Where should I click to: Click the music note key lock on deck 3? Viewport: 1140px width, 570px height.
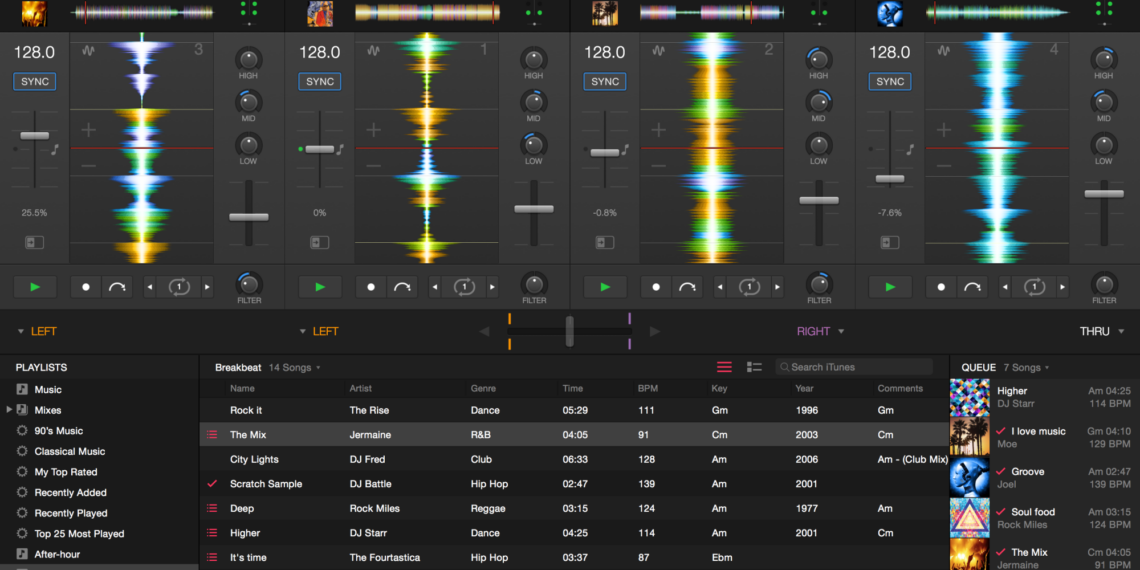pos(56,148)
